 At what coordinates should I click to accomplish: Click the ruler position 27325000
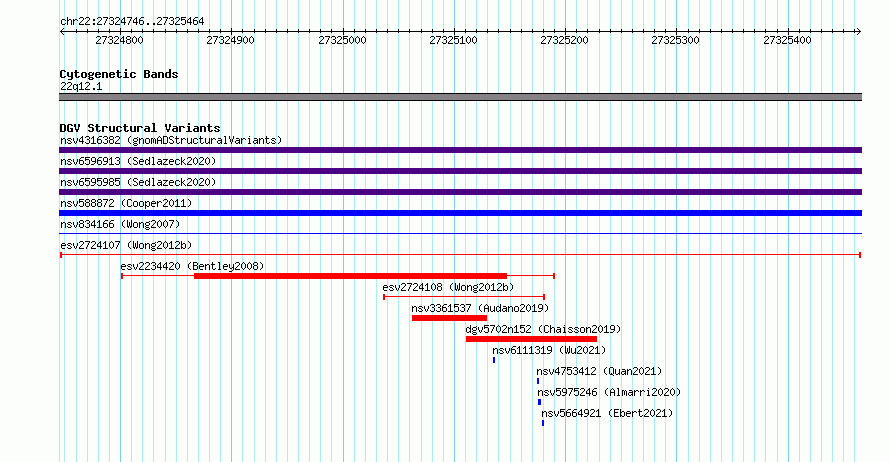click(342, 40)
